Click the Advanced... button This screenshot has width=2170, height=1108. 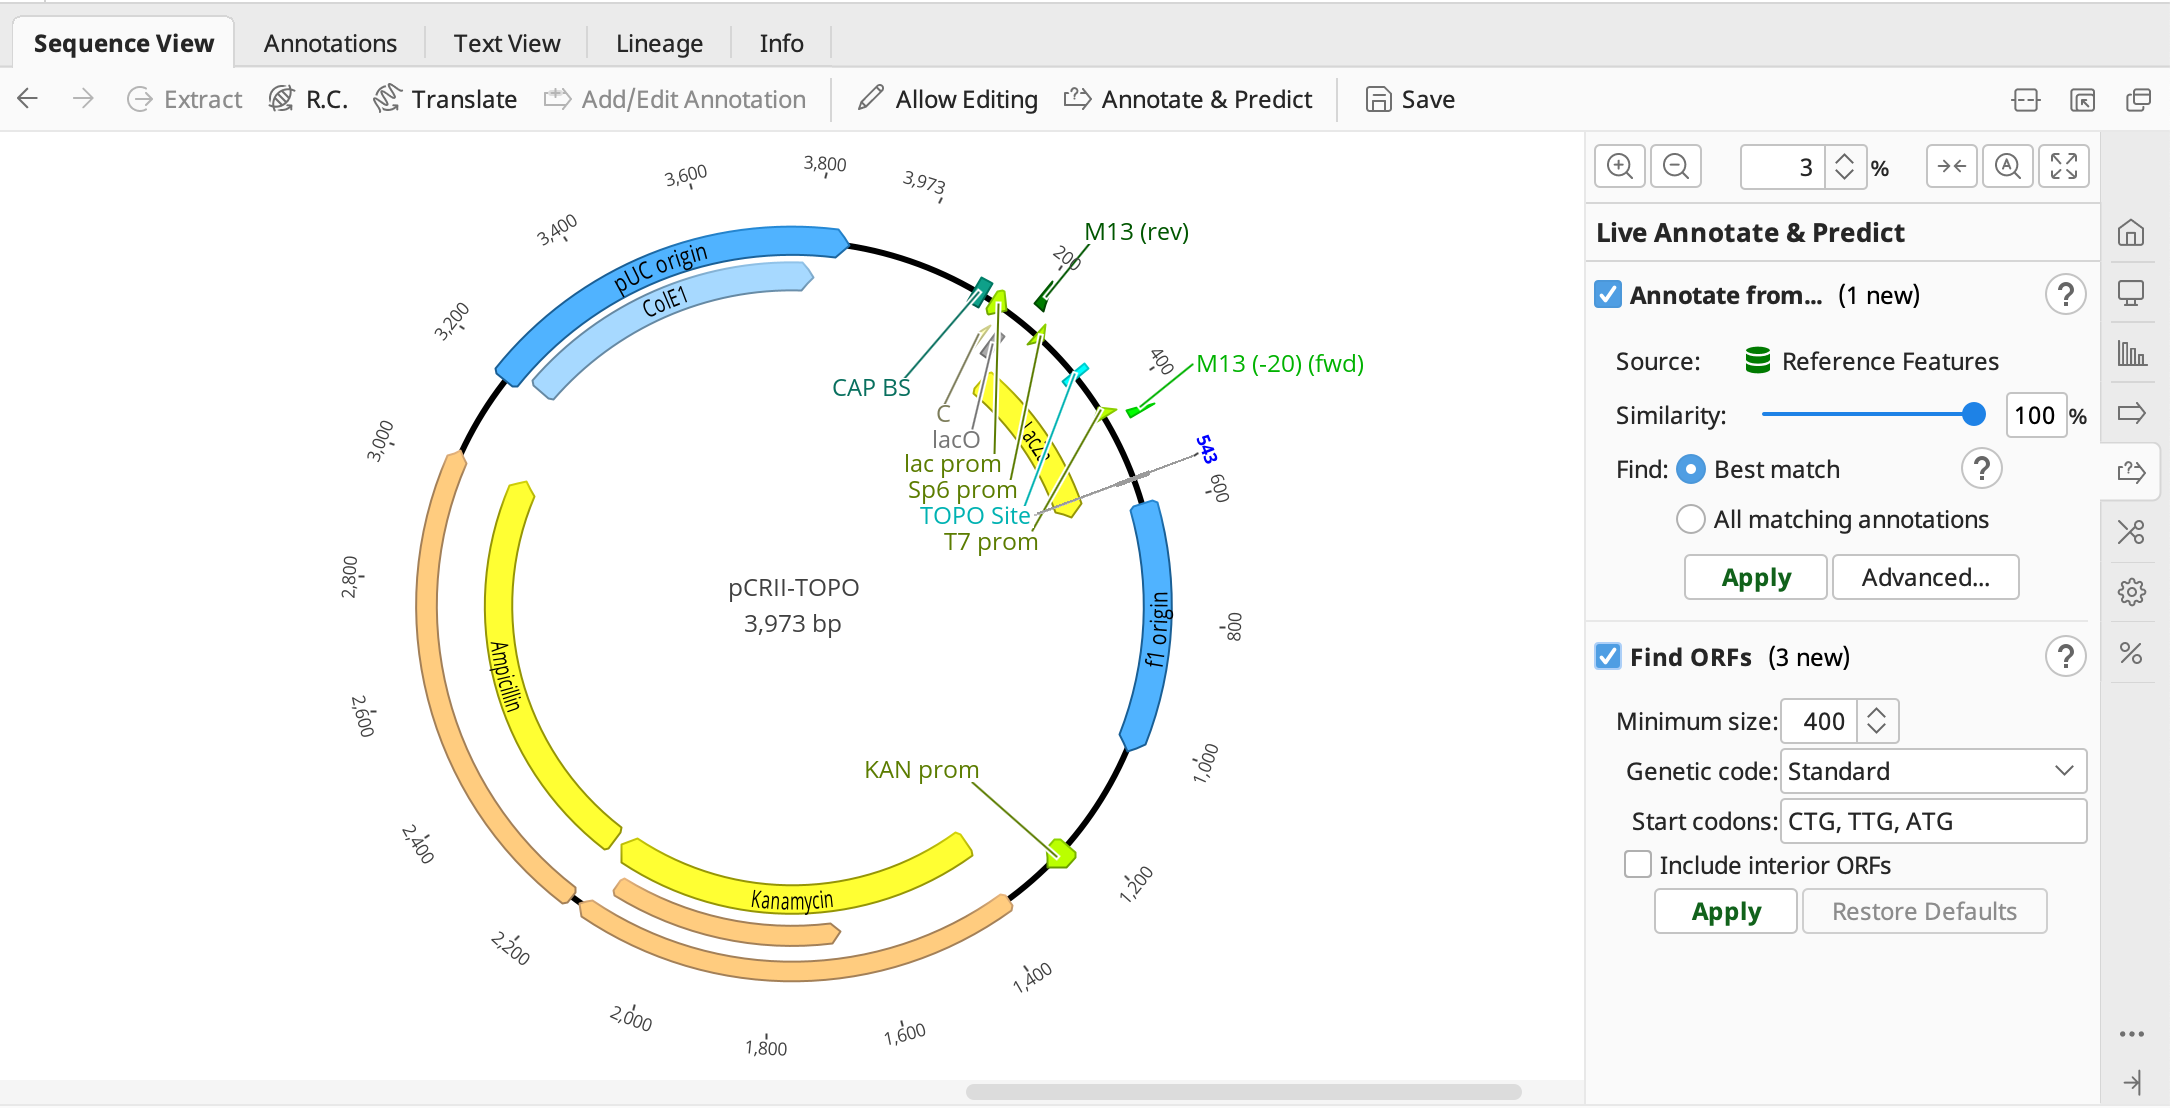1925,577
